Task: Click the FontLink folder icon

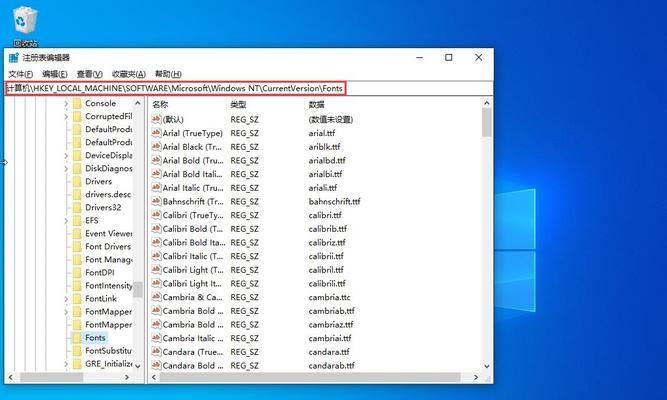Action: (x=77, y=298)
